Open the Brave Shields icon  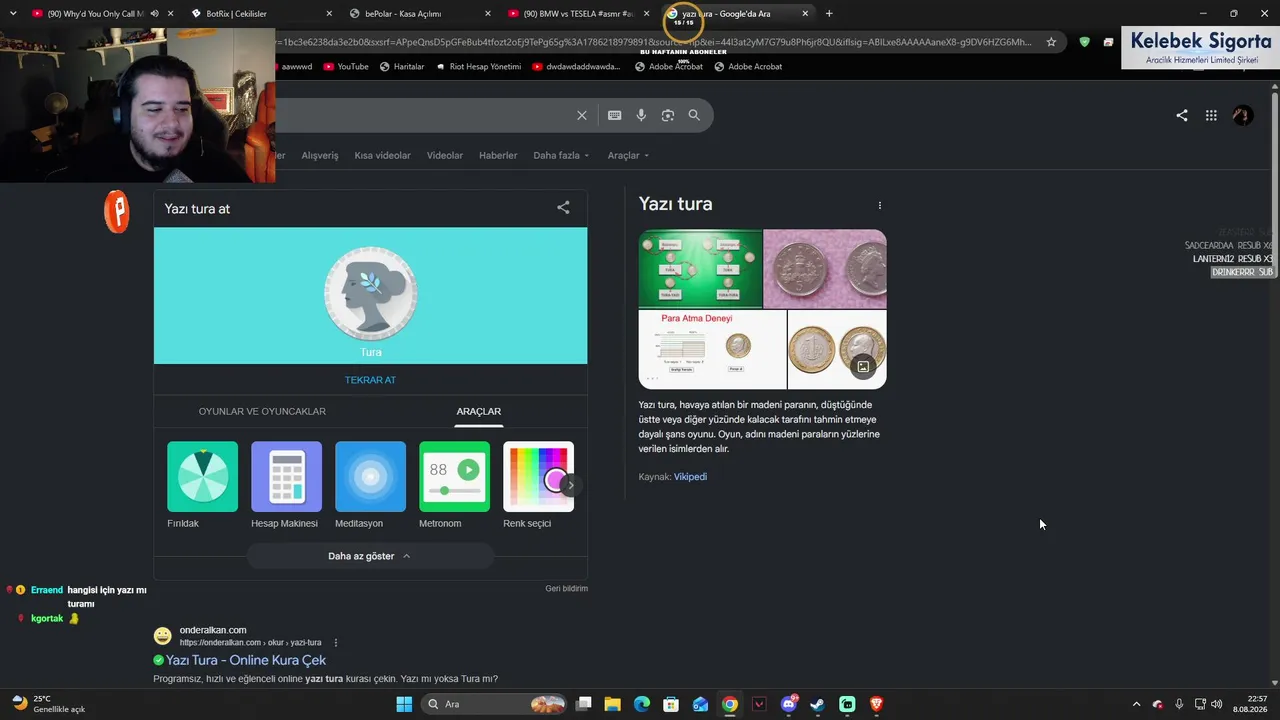point(1085,42)
